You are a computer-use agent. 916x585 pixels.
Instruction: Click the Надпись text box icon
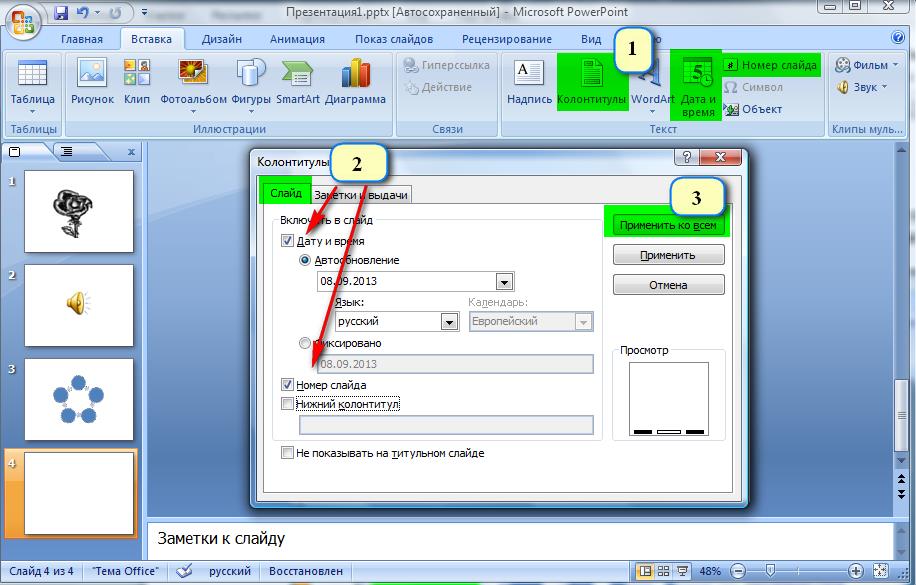(529, 73)
